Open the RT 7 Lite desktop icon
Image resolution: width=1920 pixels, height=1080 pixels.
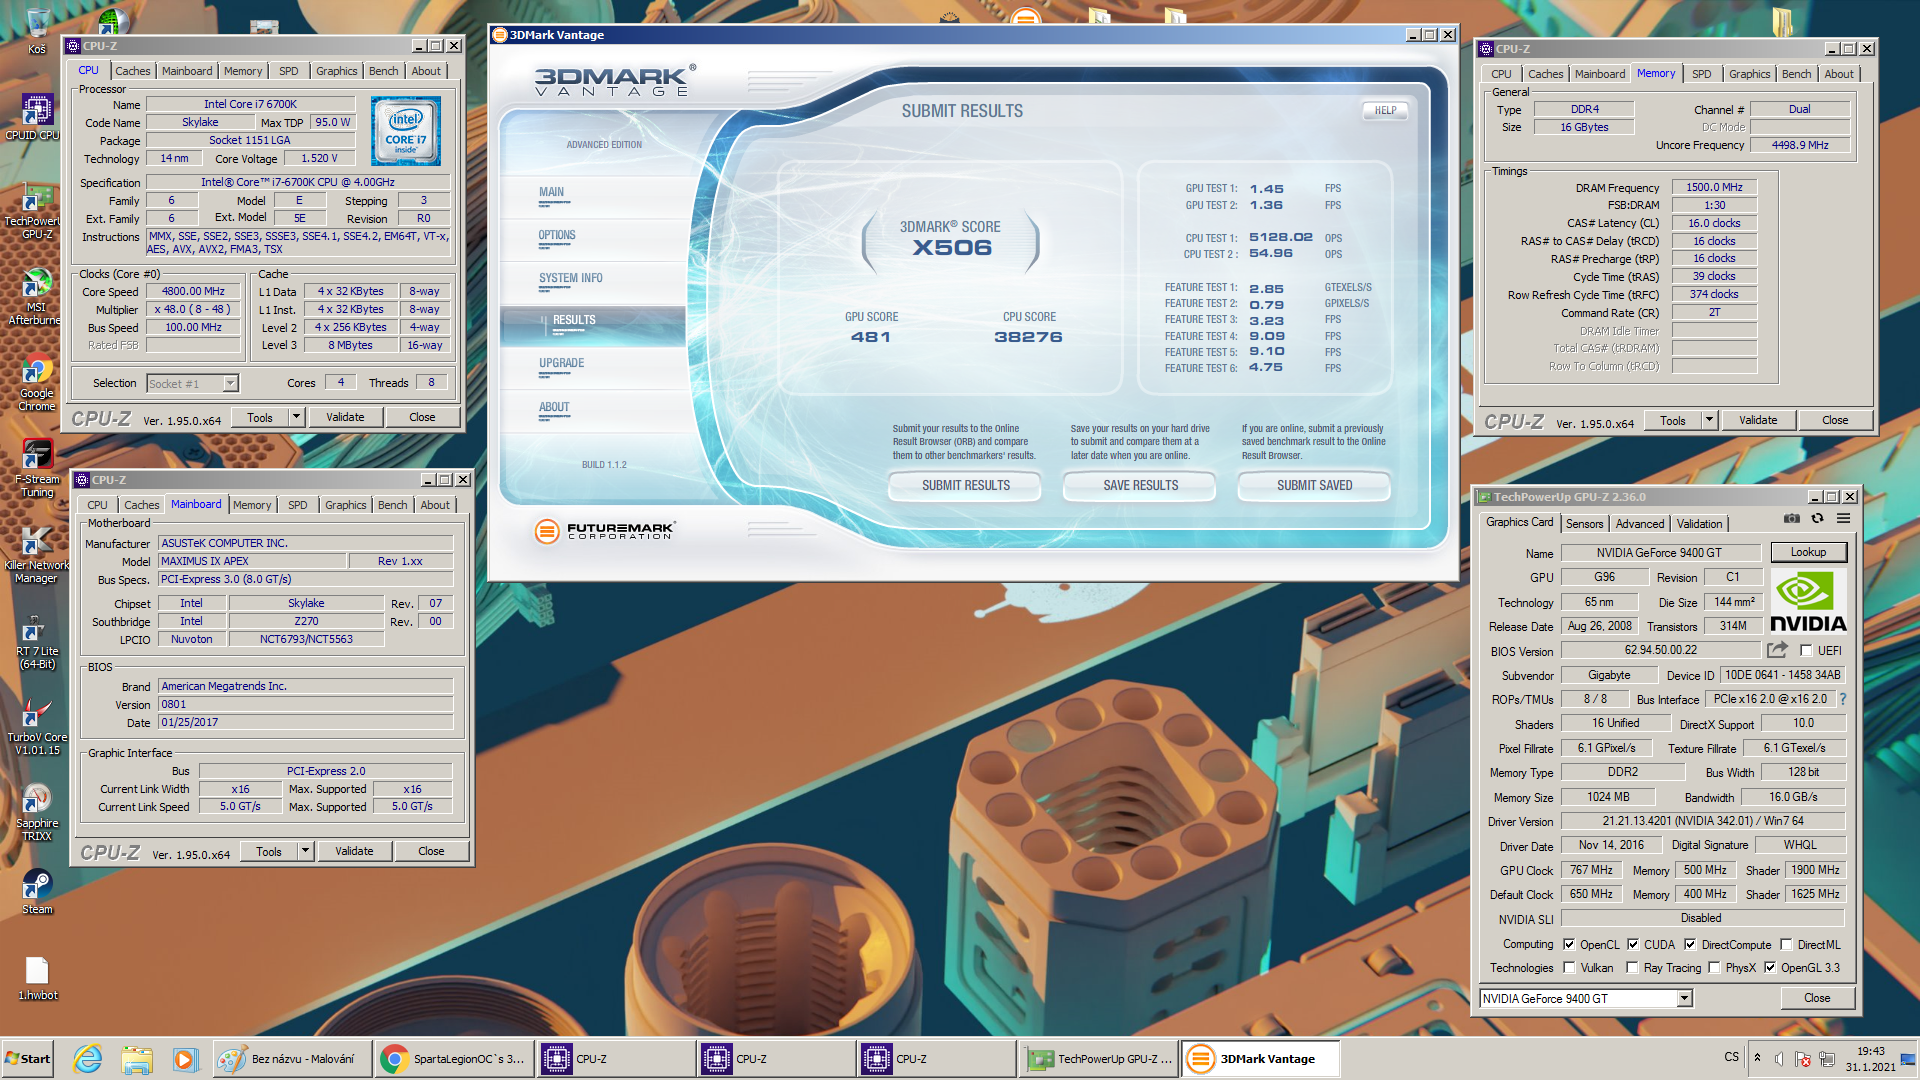36,641
